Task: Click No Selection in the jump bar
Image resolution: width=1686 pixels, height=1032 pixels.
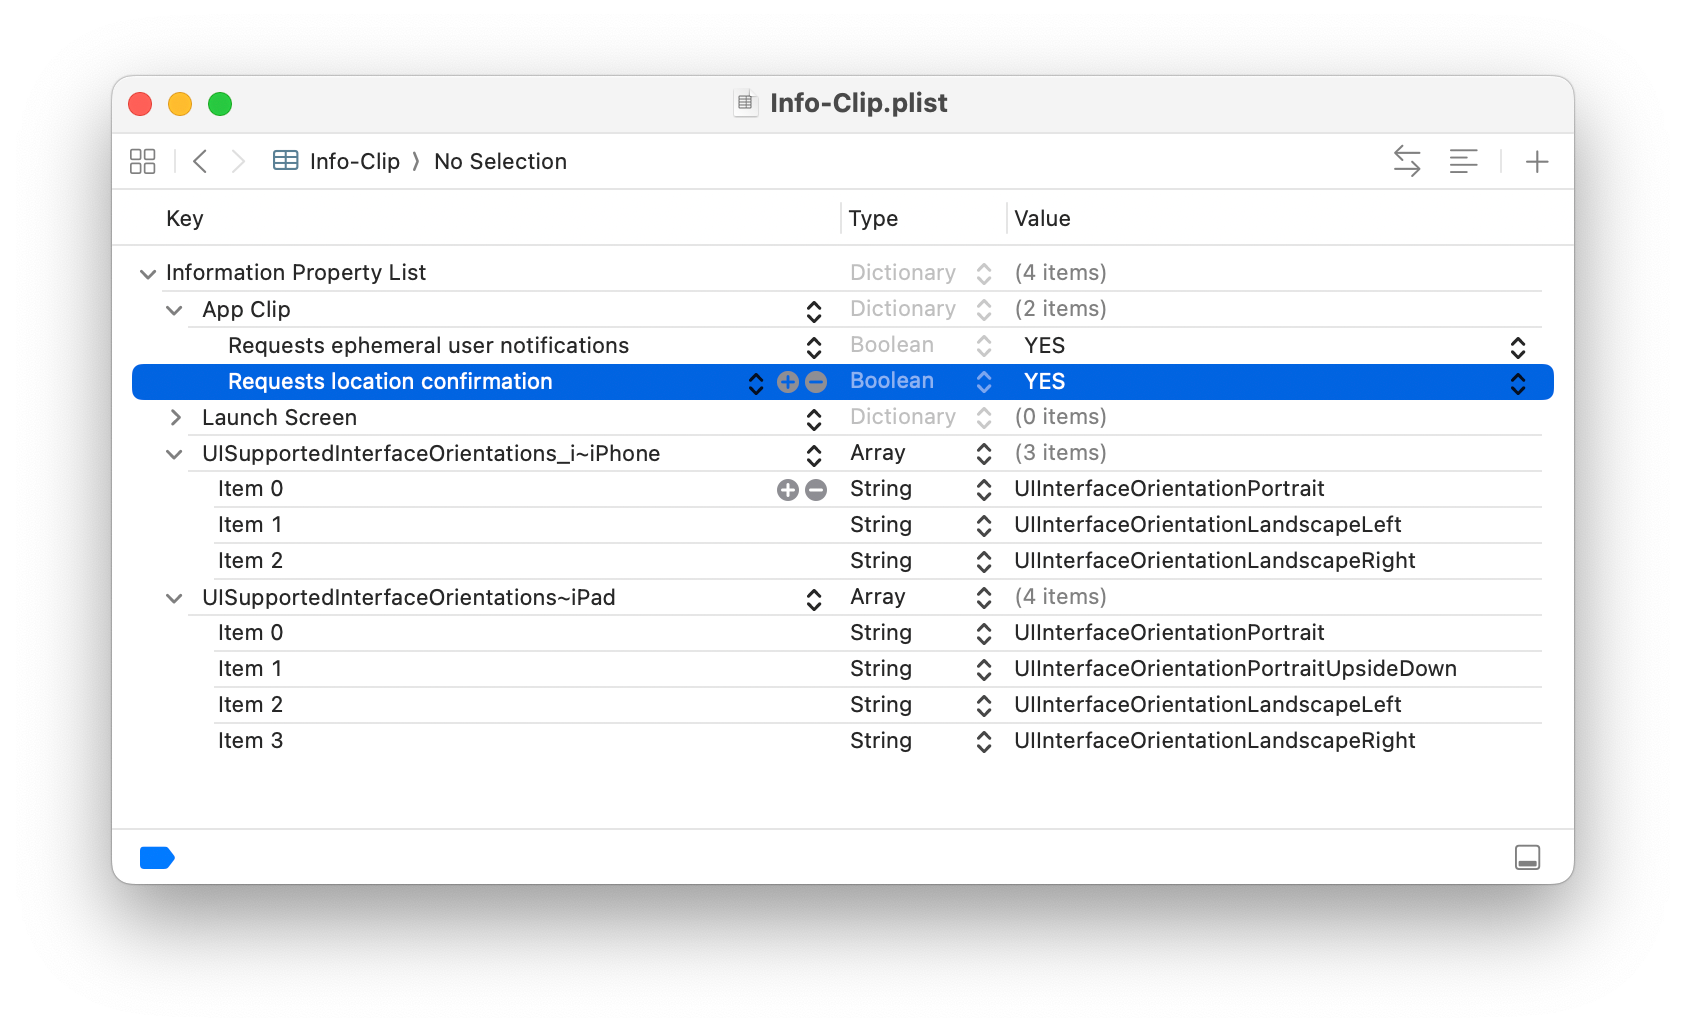Action: 500,161
